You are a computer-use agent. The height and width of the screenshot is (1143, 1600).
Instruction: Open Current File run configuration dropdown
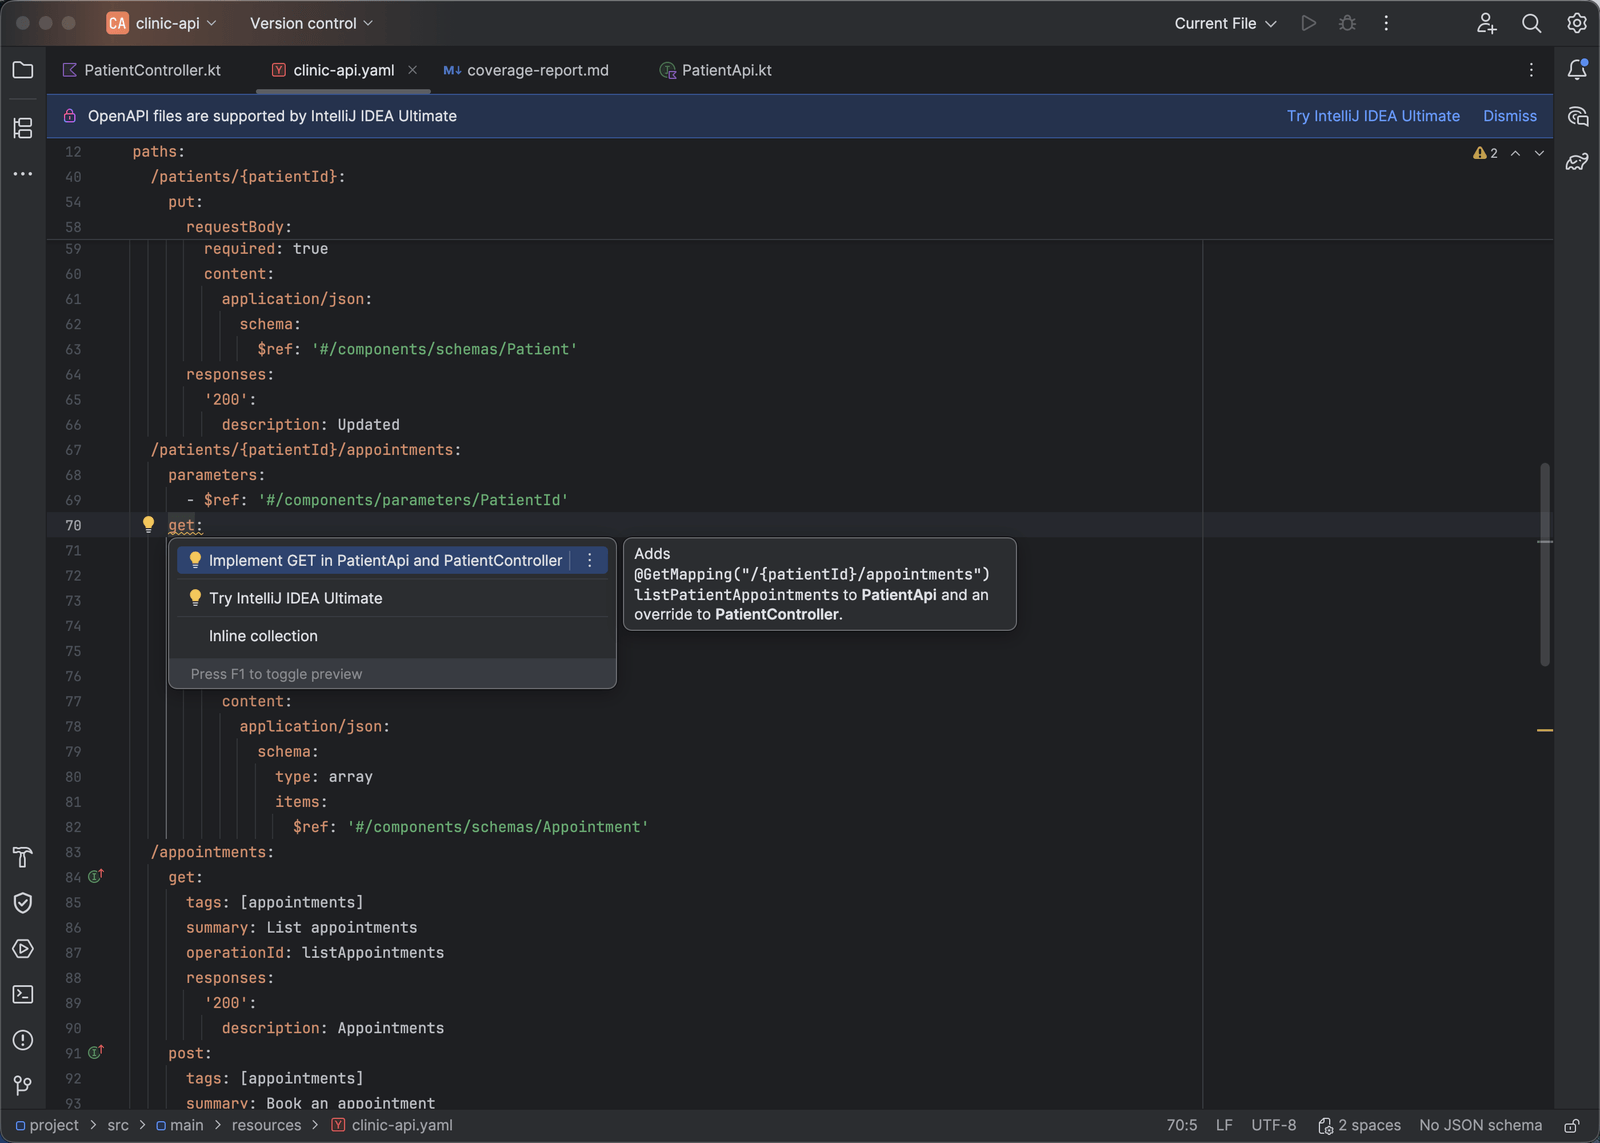coord(1225,23)
